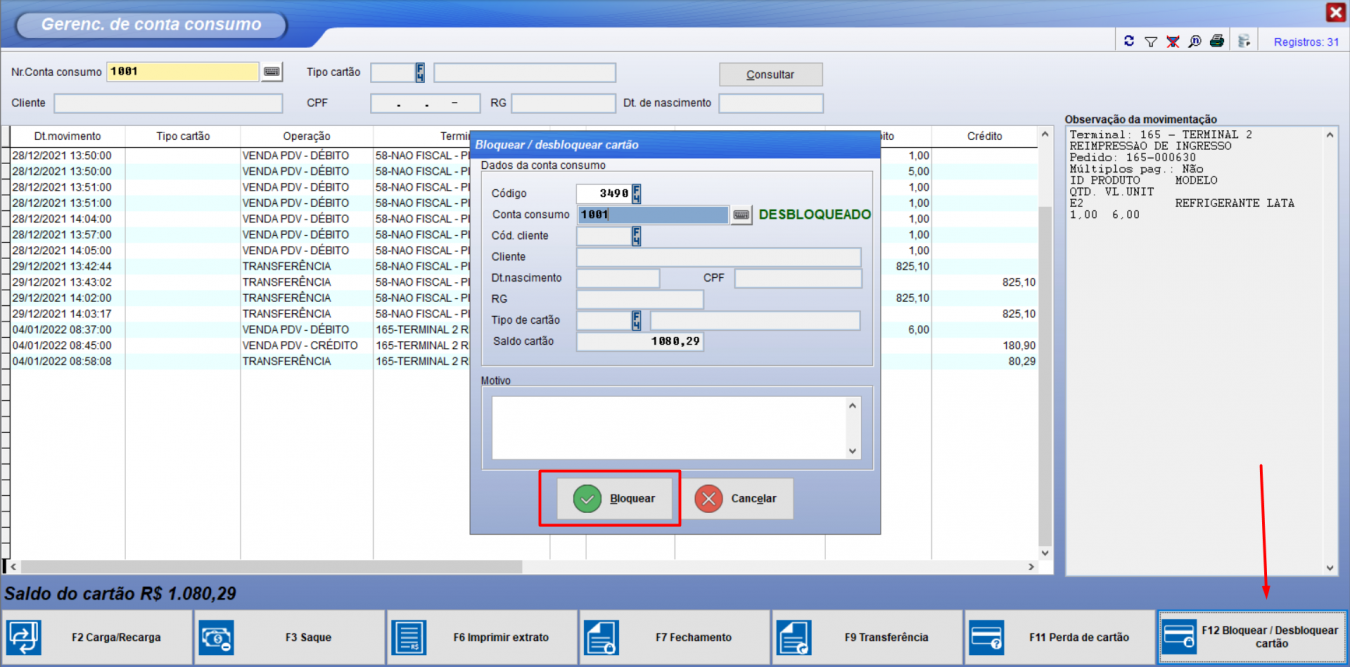Open F4 lookup beside Tipo cartão filter
1350x667 pixels.
(420, 73)
